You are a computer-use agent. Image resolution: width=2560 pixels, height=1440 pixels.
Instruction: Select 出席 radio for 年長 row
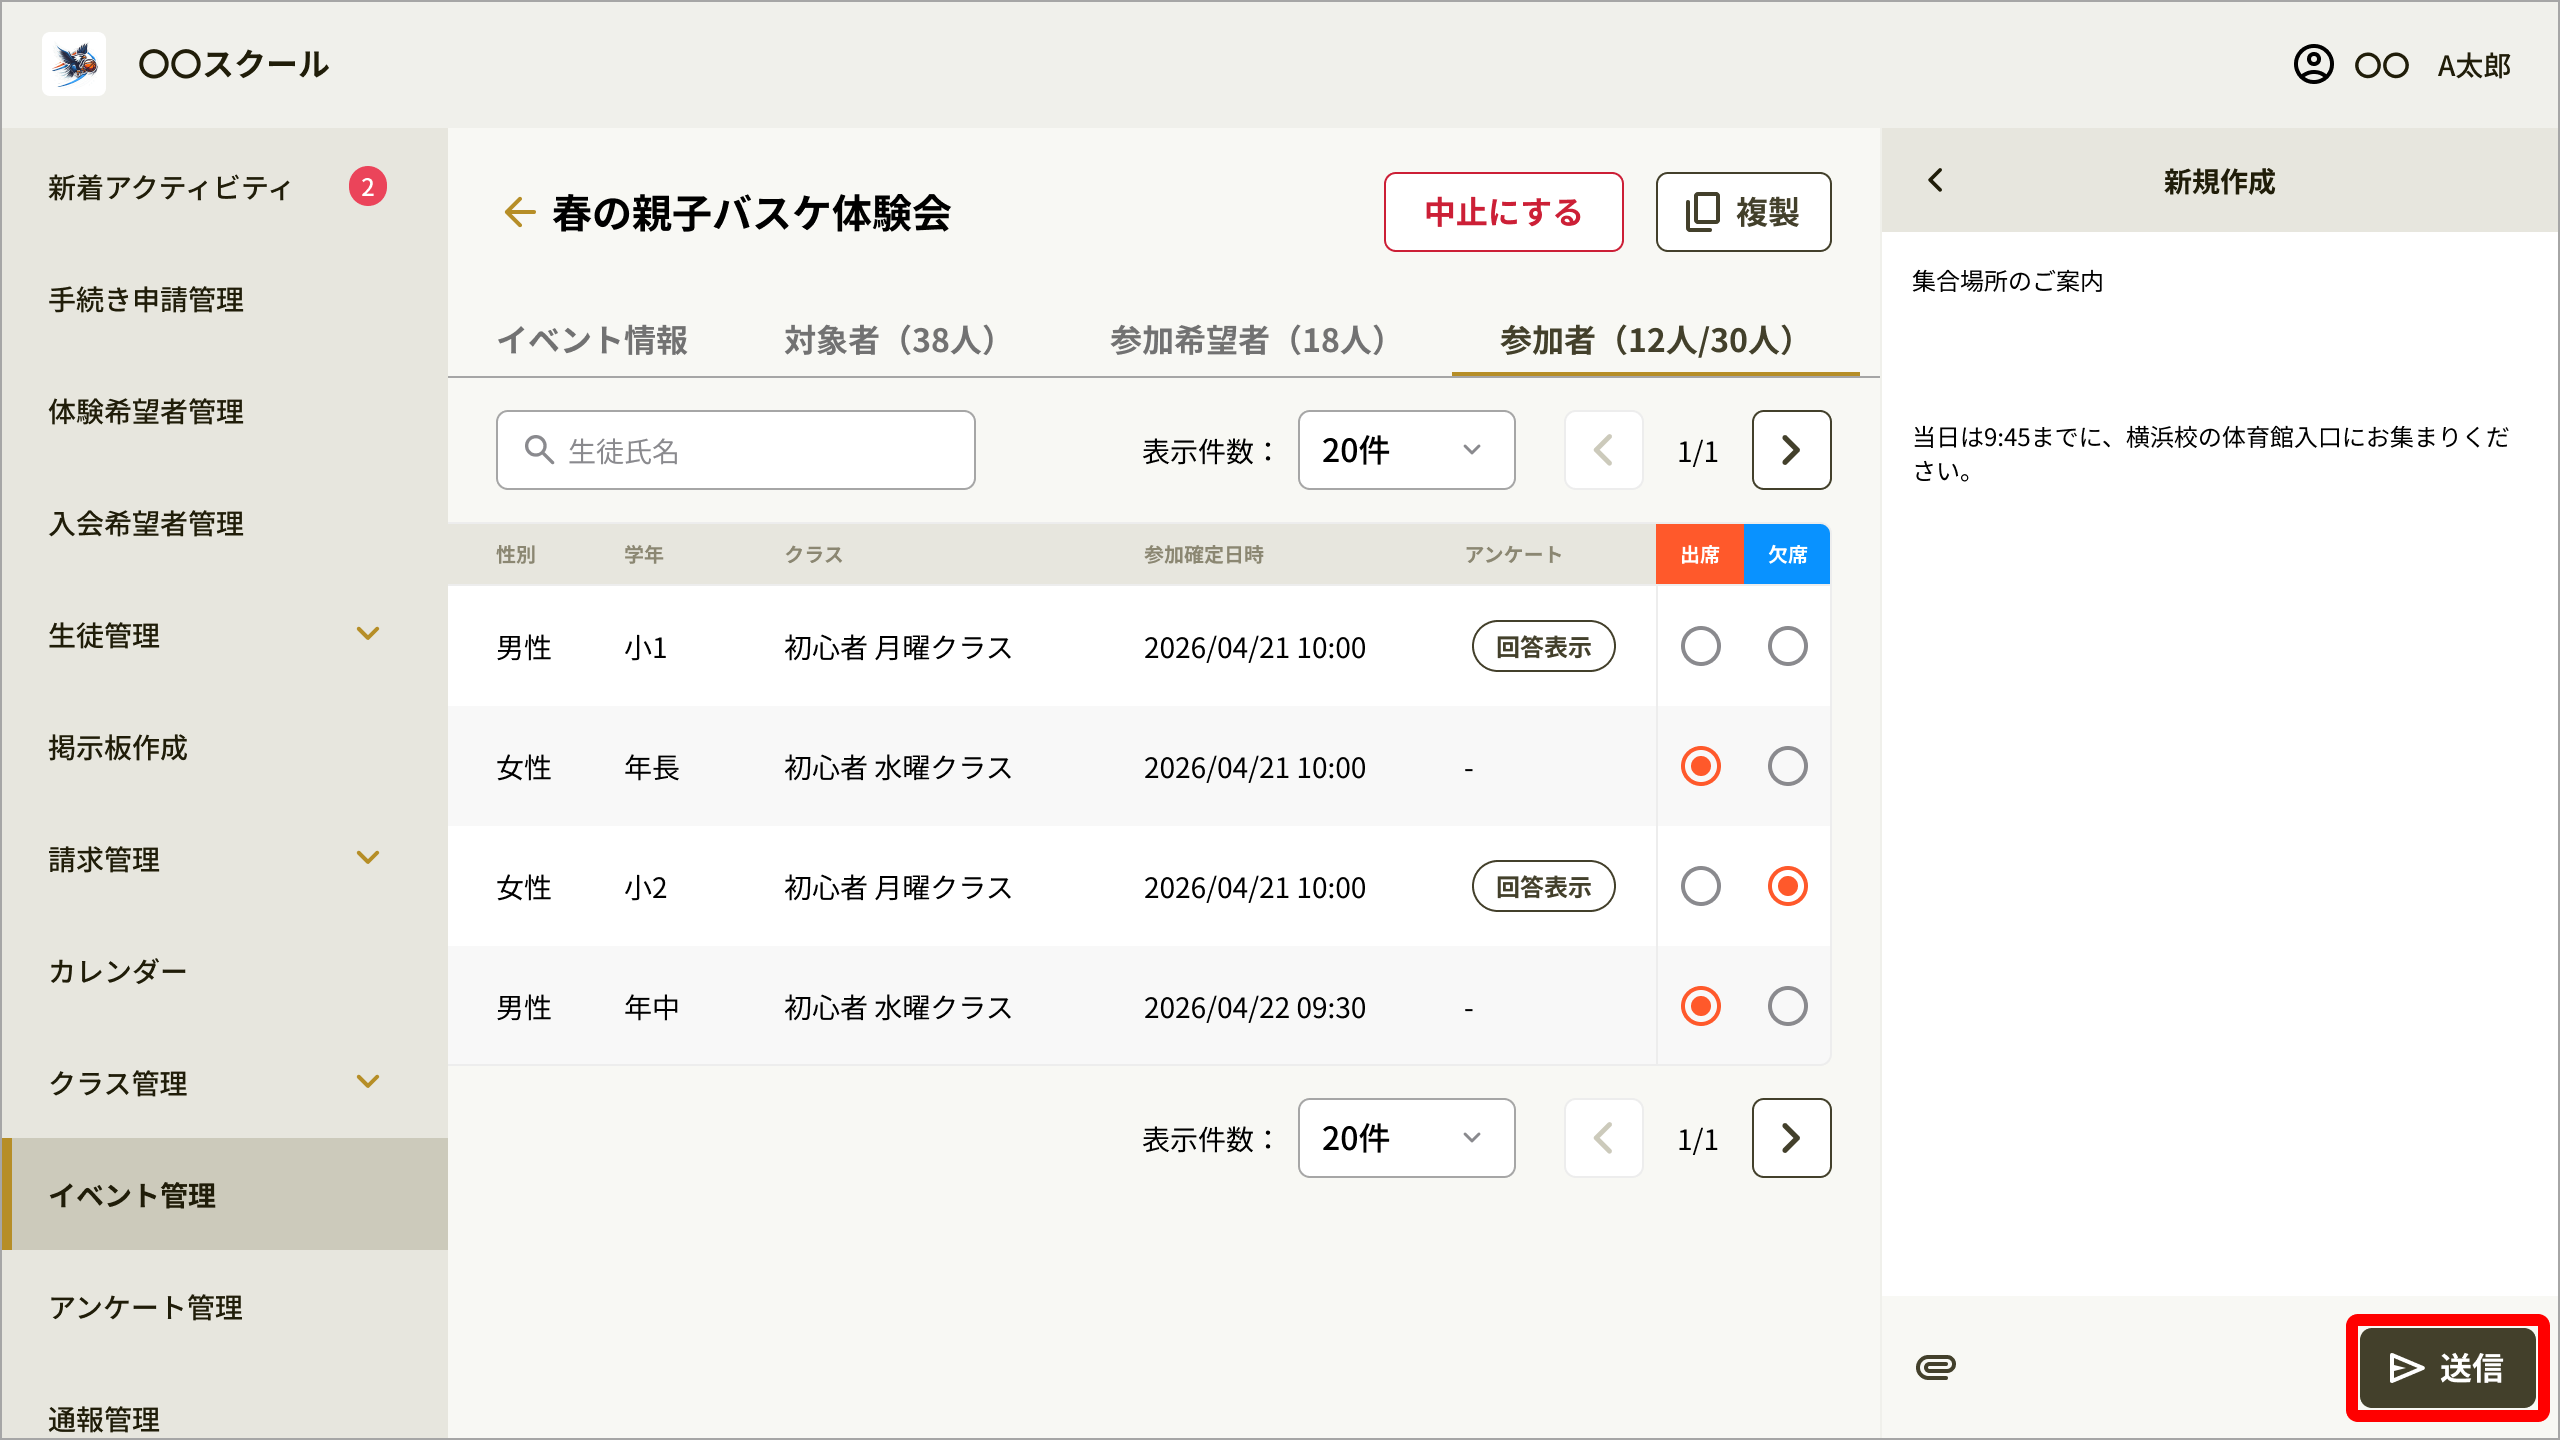(1700, 766)
